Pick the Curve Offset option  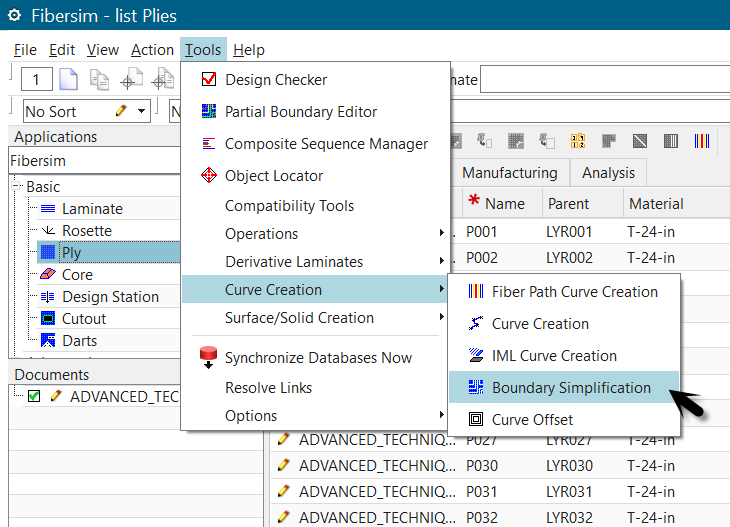(x=532, y=420)
